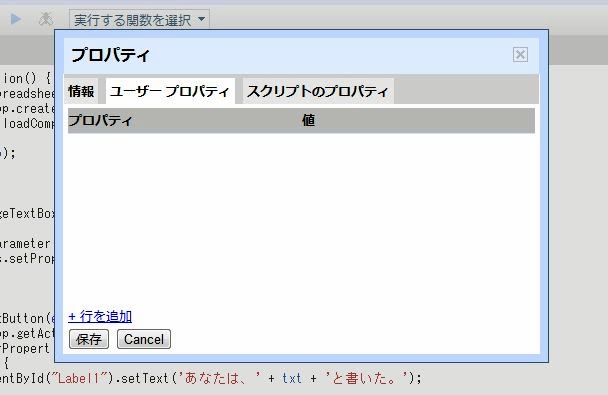This screenshot has width=608, height=395.
Task: Run the script with play icon
Action: click(16, 19)
